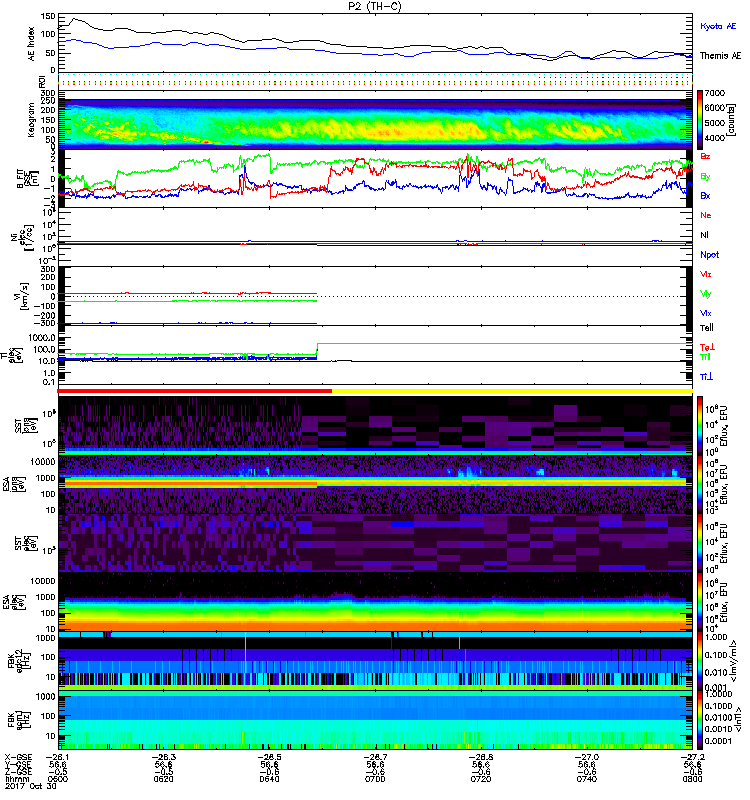The width and height of the screenshot is (750, 800).
Task: Select the red Te⊥ legend label
Action: pos(707,347)
